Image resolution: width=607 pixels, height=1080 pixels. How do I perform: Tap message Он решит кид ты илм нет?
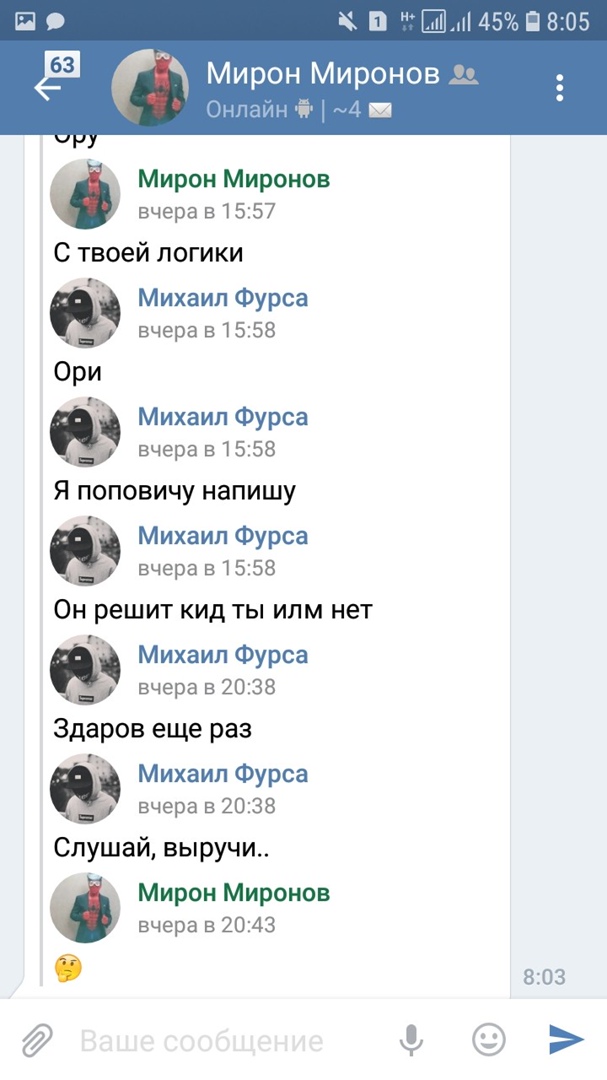point(212,610)
